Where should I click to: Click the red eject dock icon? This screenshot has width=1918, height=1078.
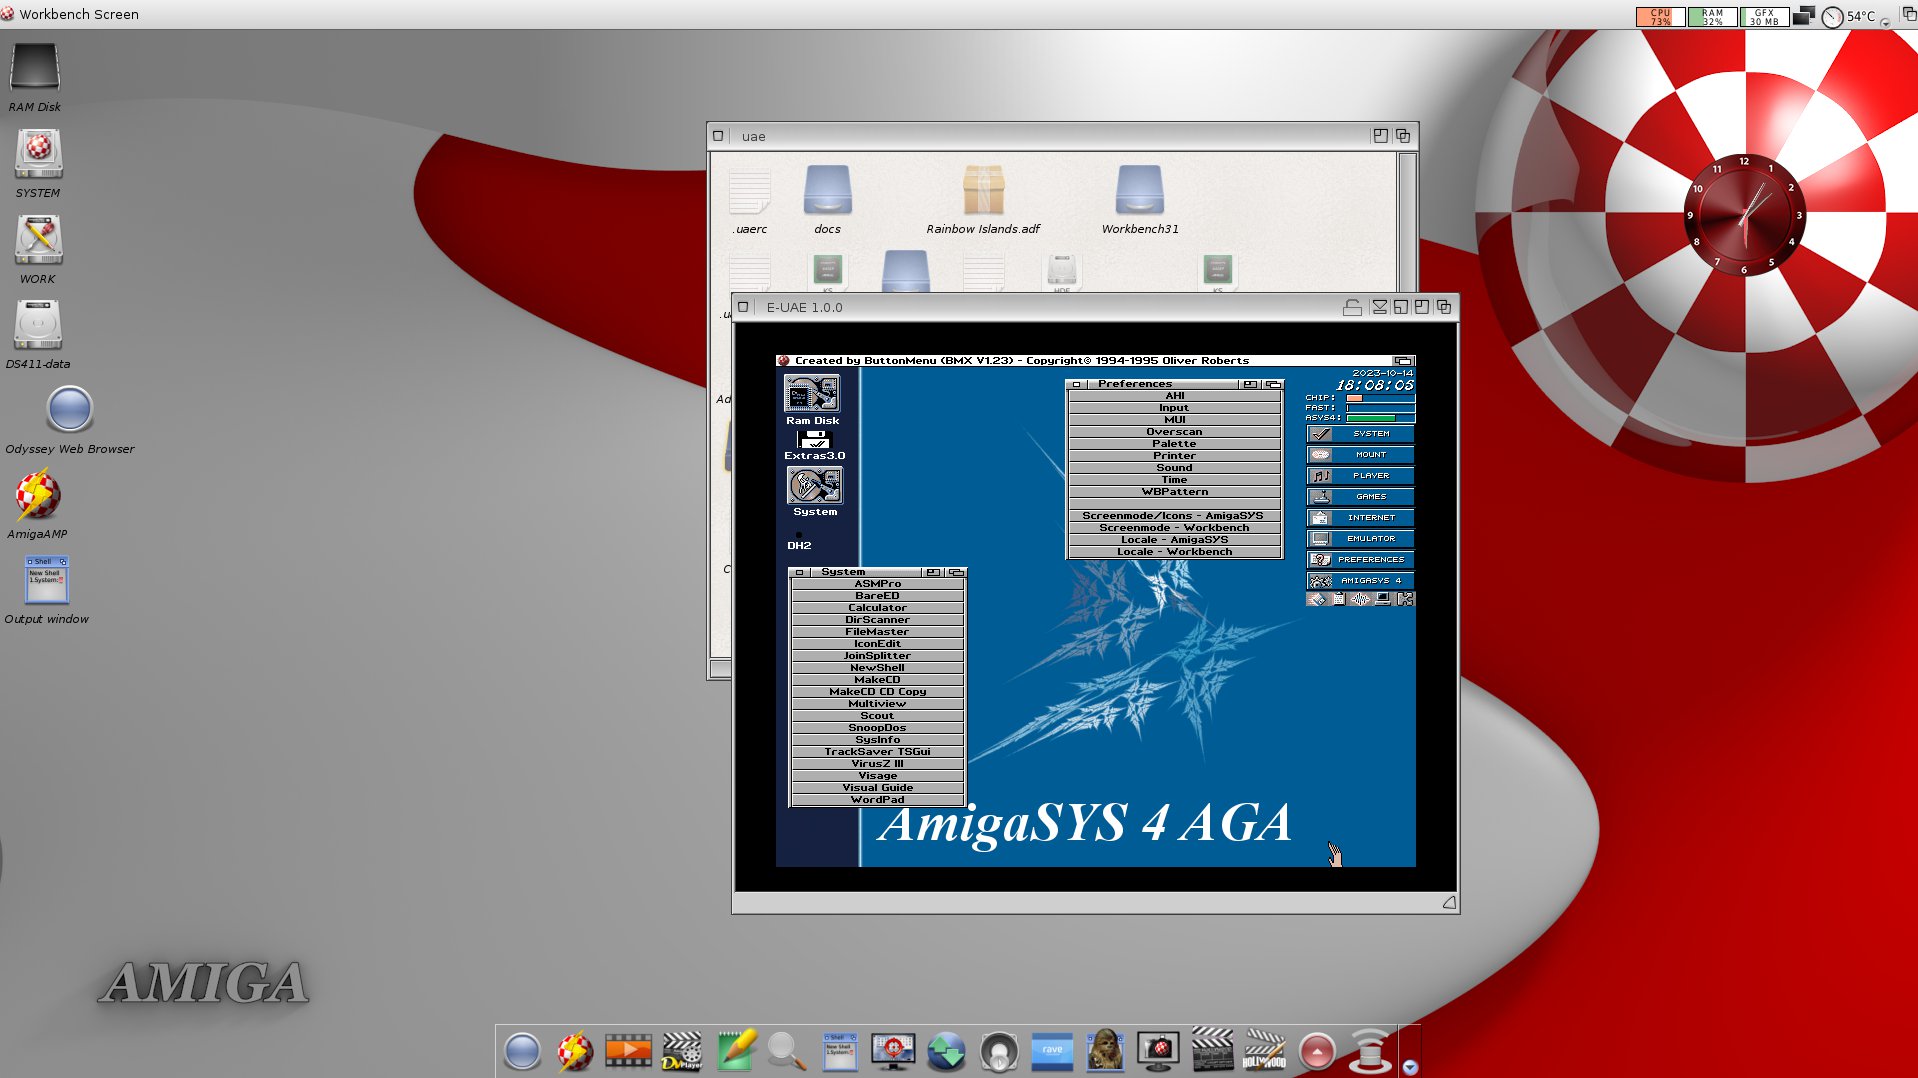pos(1317,1052)
